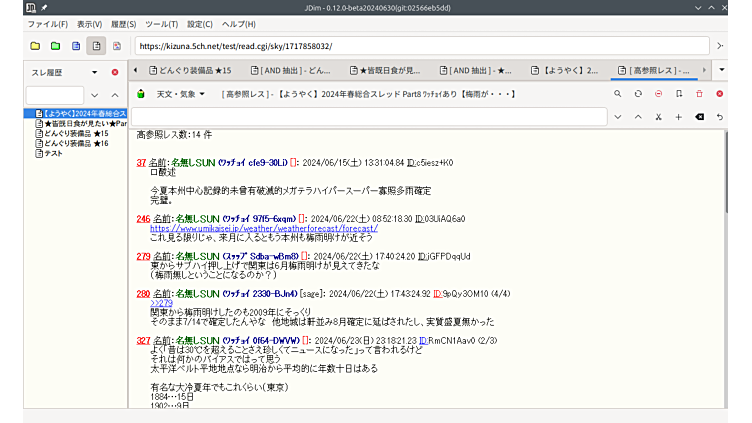Click the green folder favorites icon

point(55,46)
